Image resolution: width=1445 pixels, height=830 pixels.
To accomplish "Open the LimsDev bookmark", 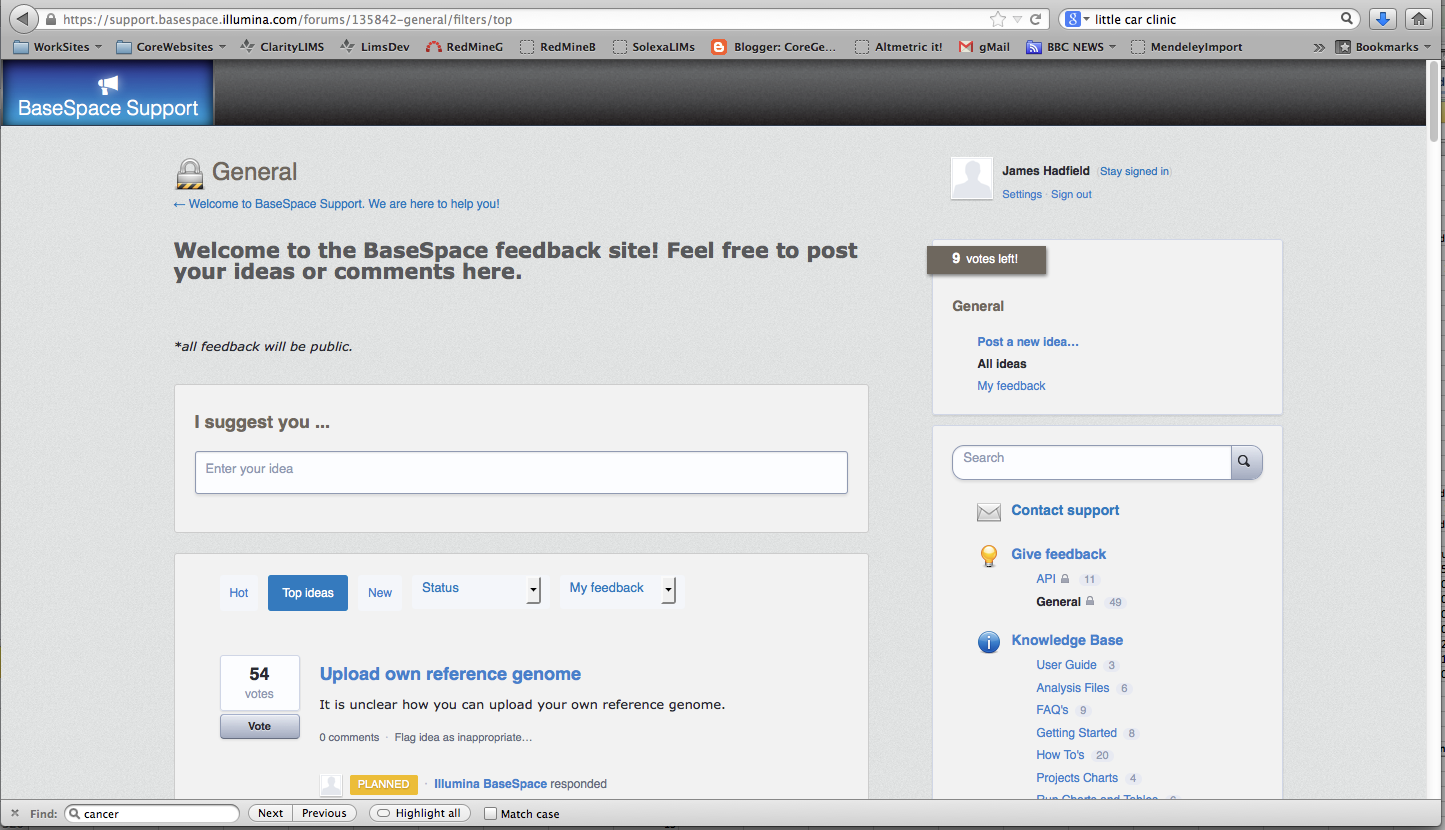I will coord(376,46).
